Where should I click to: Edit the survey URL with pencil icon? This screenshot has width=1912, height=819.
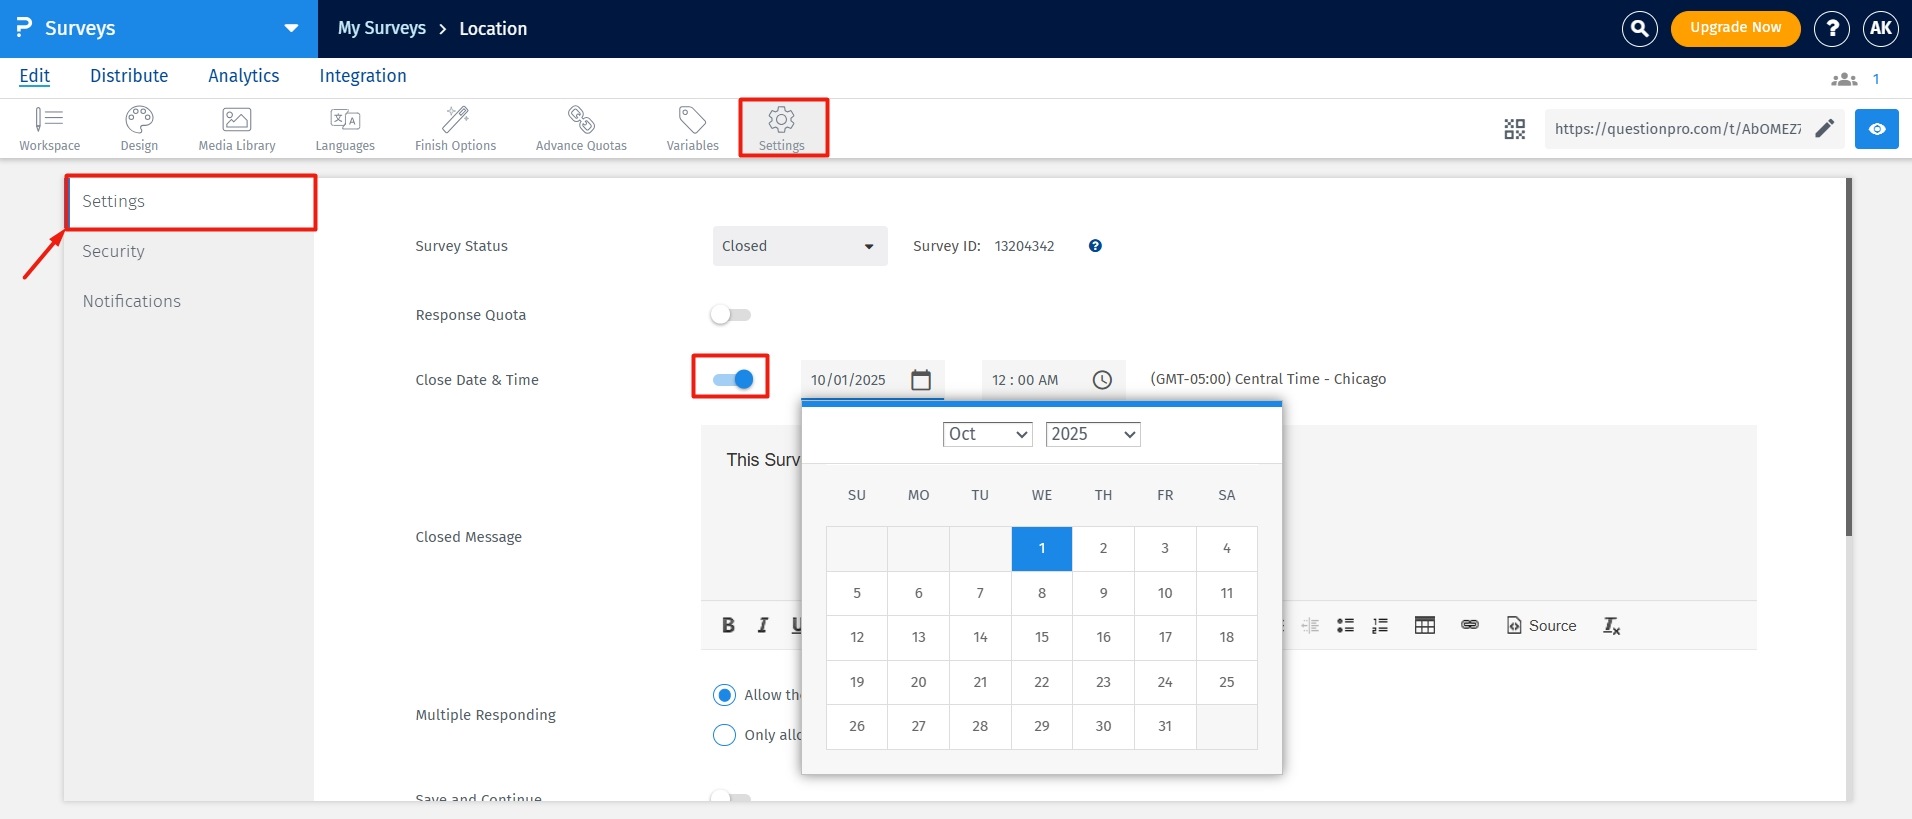pos(1825,128)
